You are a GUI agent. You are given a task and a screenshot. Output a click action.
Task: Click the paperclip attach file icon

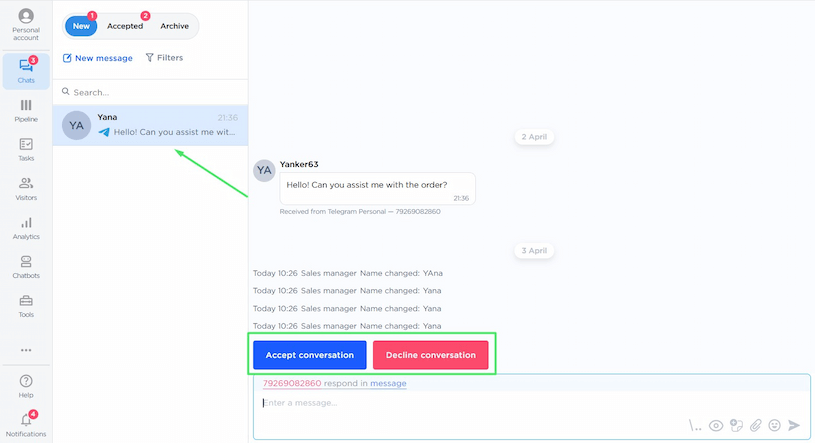(756, 425)
